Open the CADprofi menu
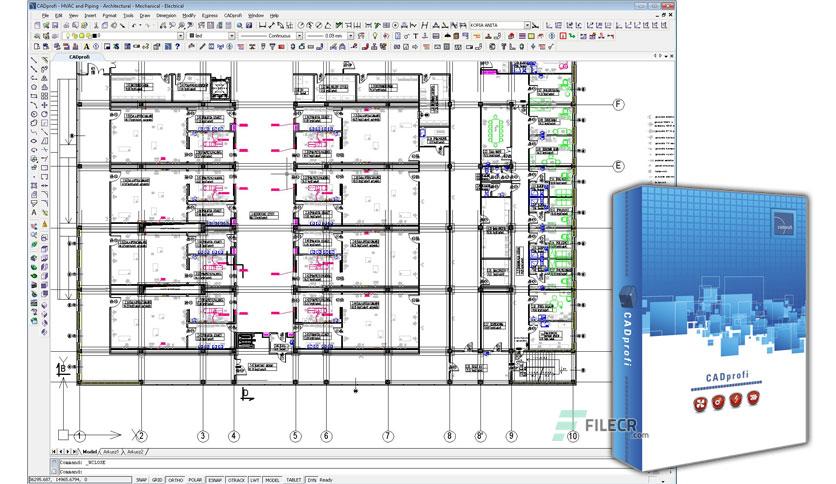The width and height of the screenshot is (836, 484). (x=233, y=15)
